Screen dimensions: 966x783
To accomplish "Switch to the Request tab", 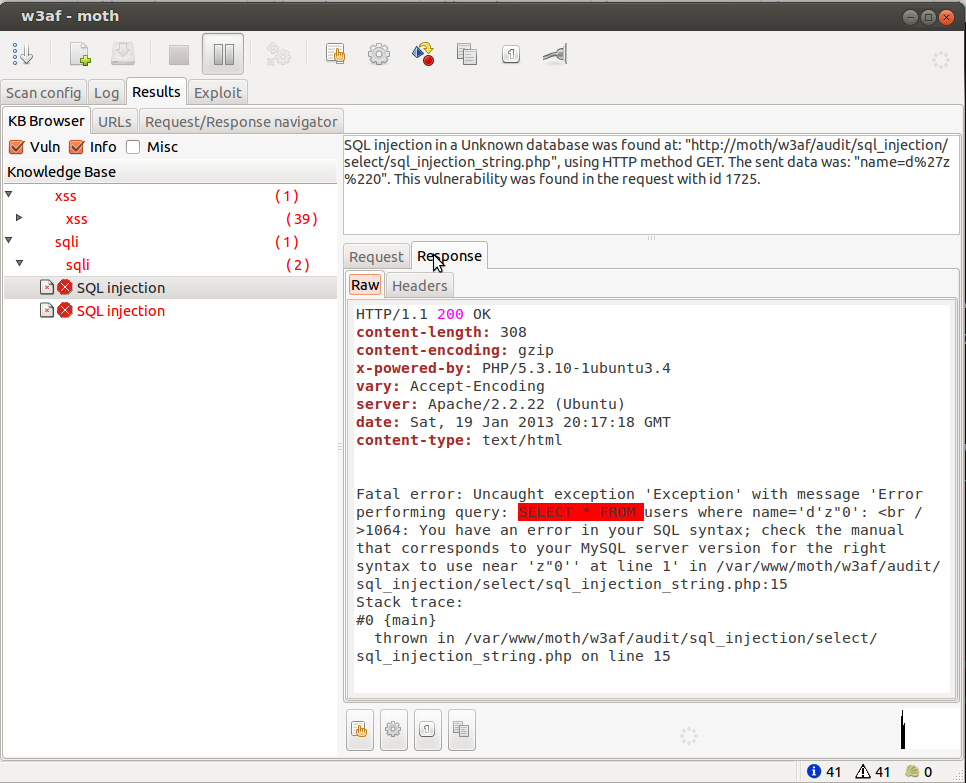I will pos(376,257).
